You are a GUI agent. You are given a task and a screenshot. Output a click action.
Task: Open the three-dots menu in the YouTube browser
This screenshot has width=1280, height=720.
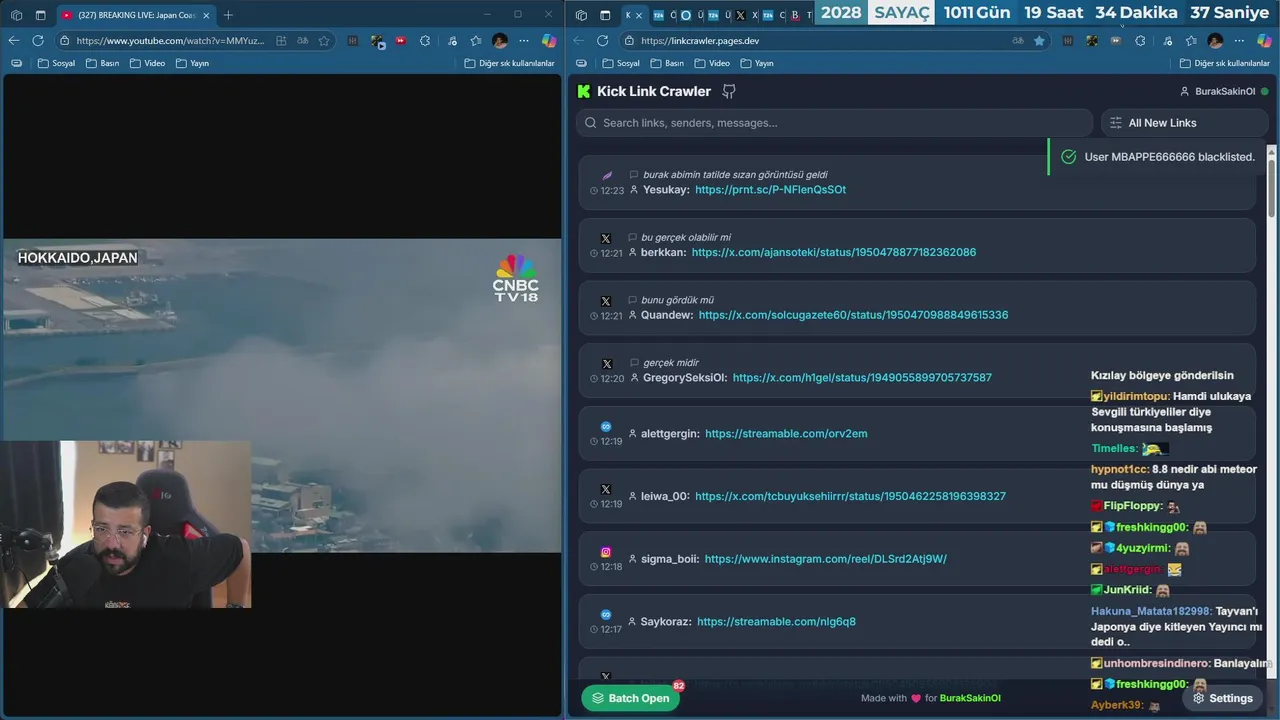524,40
